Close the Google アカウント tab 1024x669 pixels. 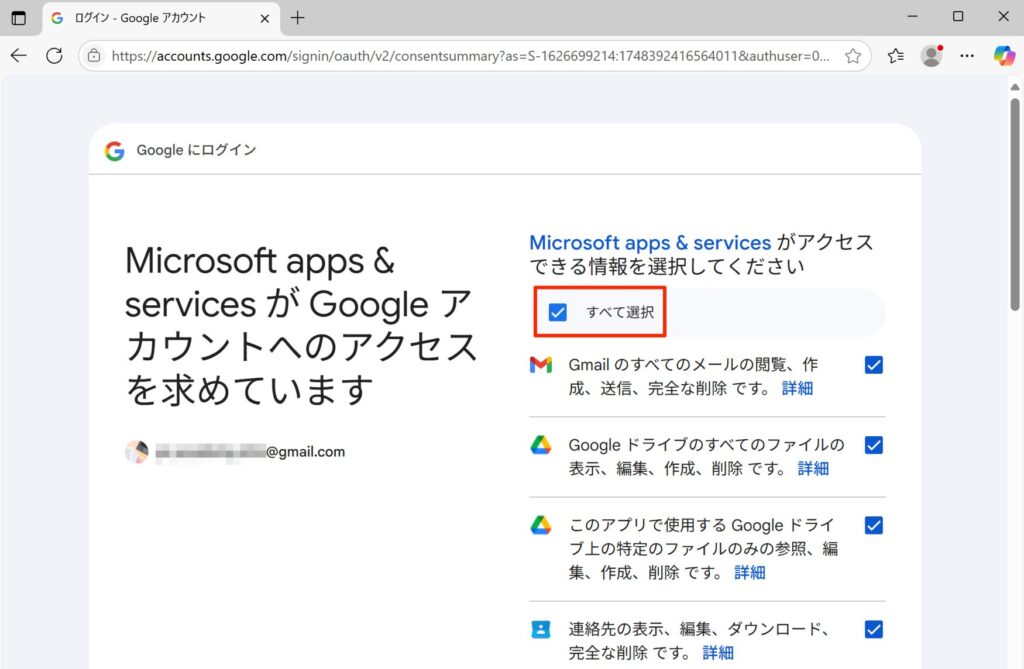[264, 18]
